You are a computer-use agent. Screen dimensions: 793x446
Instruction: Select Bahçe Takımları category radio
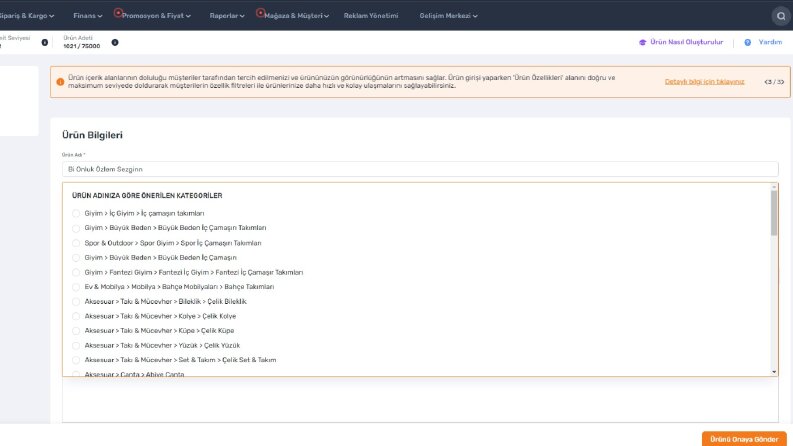[x=76, y=287]
